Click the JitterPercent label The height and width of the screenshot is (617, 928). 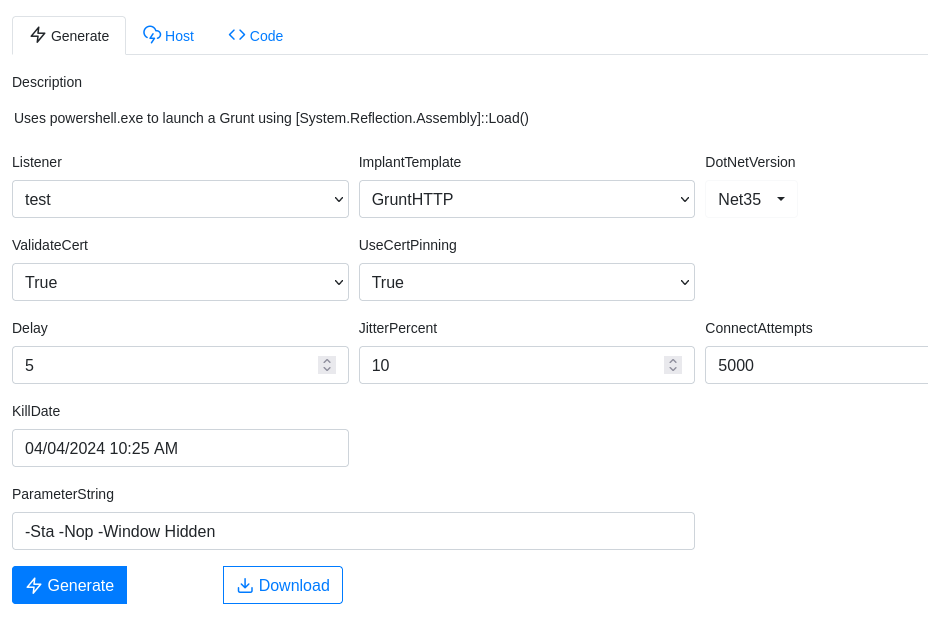pos(398,328)
